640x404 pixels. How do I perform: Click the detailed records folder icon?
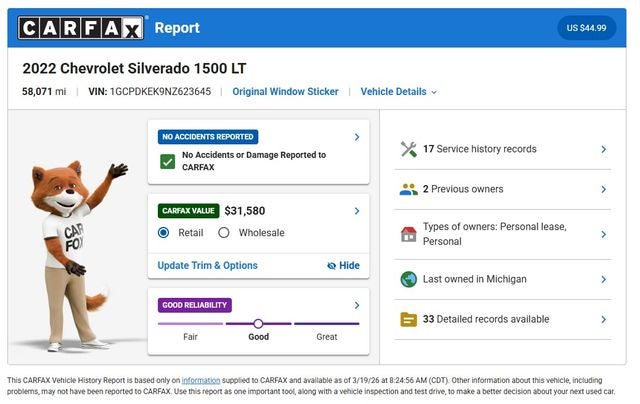click(x=408, y=319)
